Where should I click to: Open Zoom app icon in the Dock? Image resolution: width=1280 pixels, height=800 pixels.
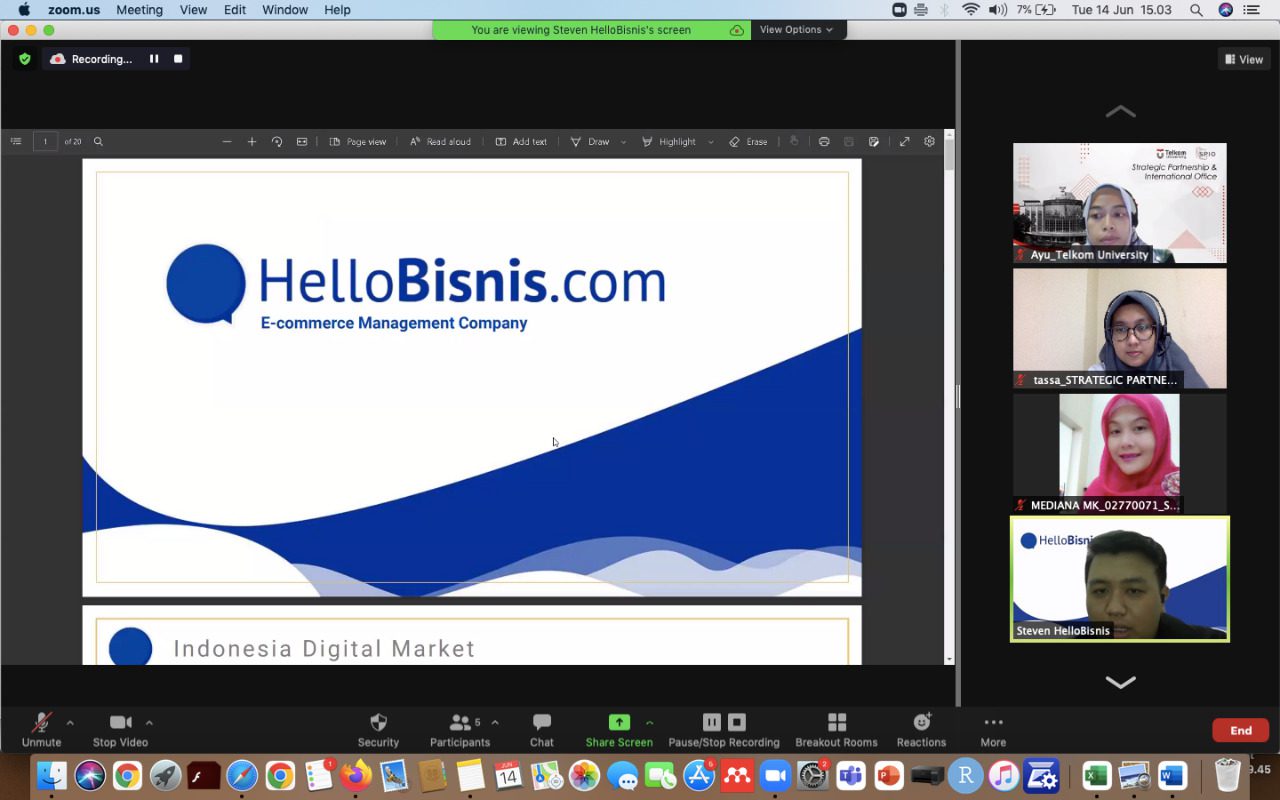point(774,775)
